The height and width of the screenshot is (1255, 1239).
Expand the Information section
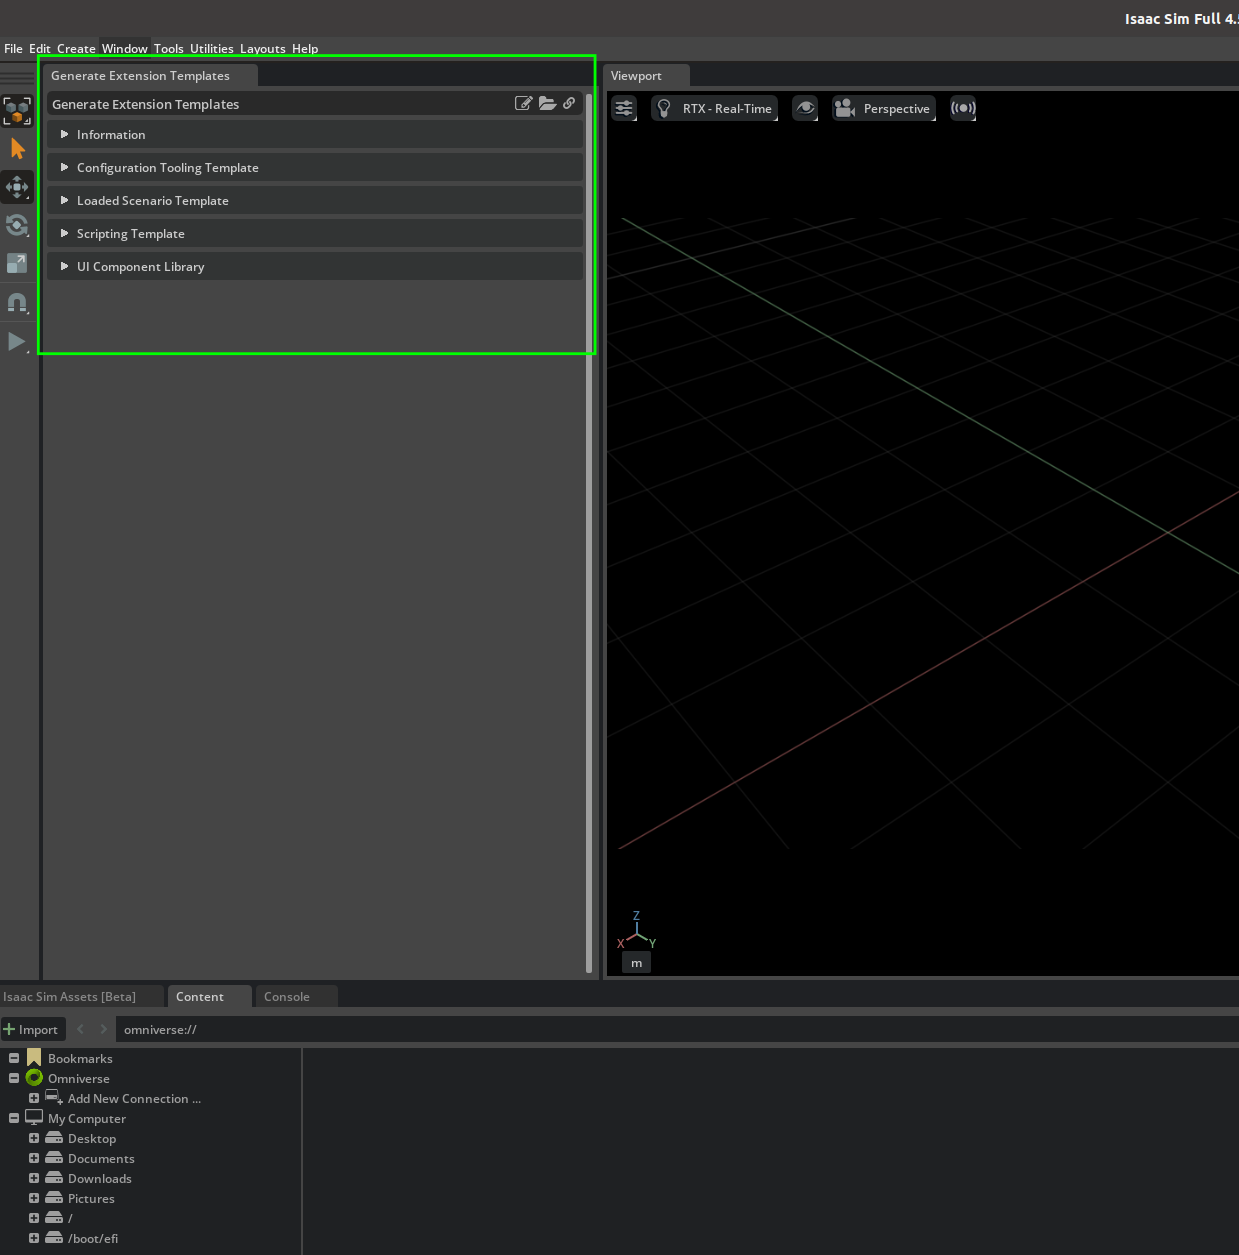tap(315, 134)
